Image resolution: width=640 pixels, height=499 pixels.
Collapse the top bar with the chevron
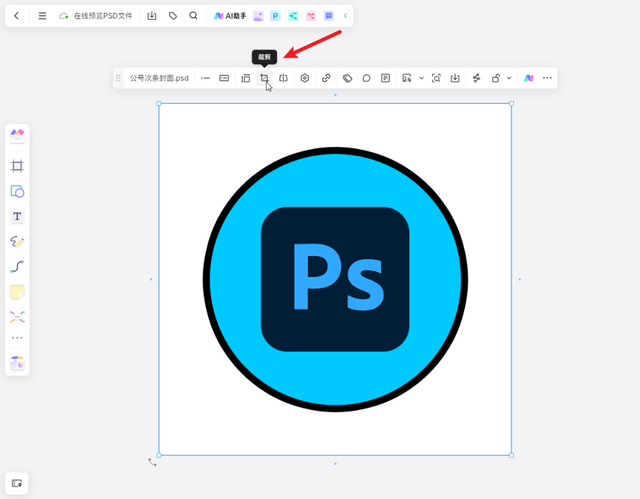click(x=345, y=16)
